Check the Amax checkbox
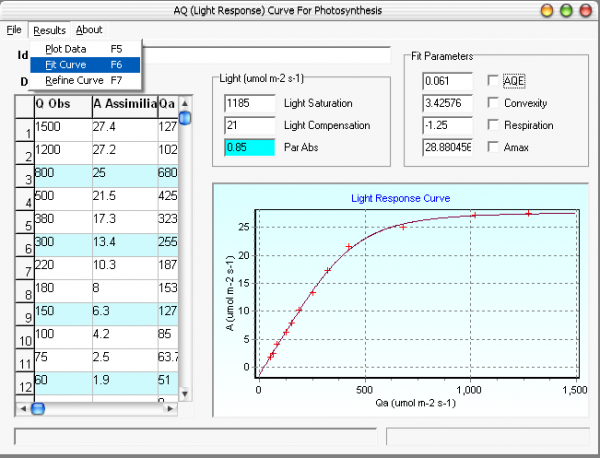Viewport: 600px width, 458px height. (x=493, y=147)
